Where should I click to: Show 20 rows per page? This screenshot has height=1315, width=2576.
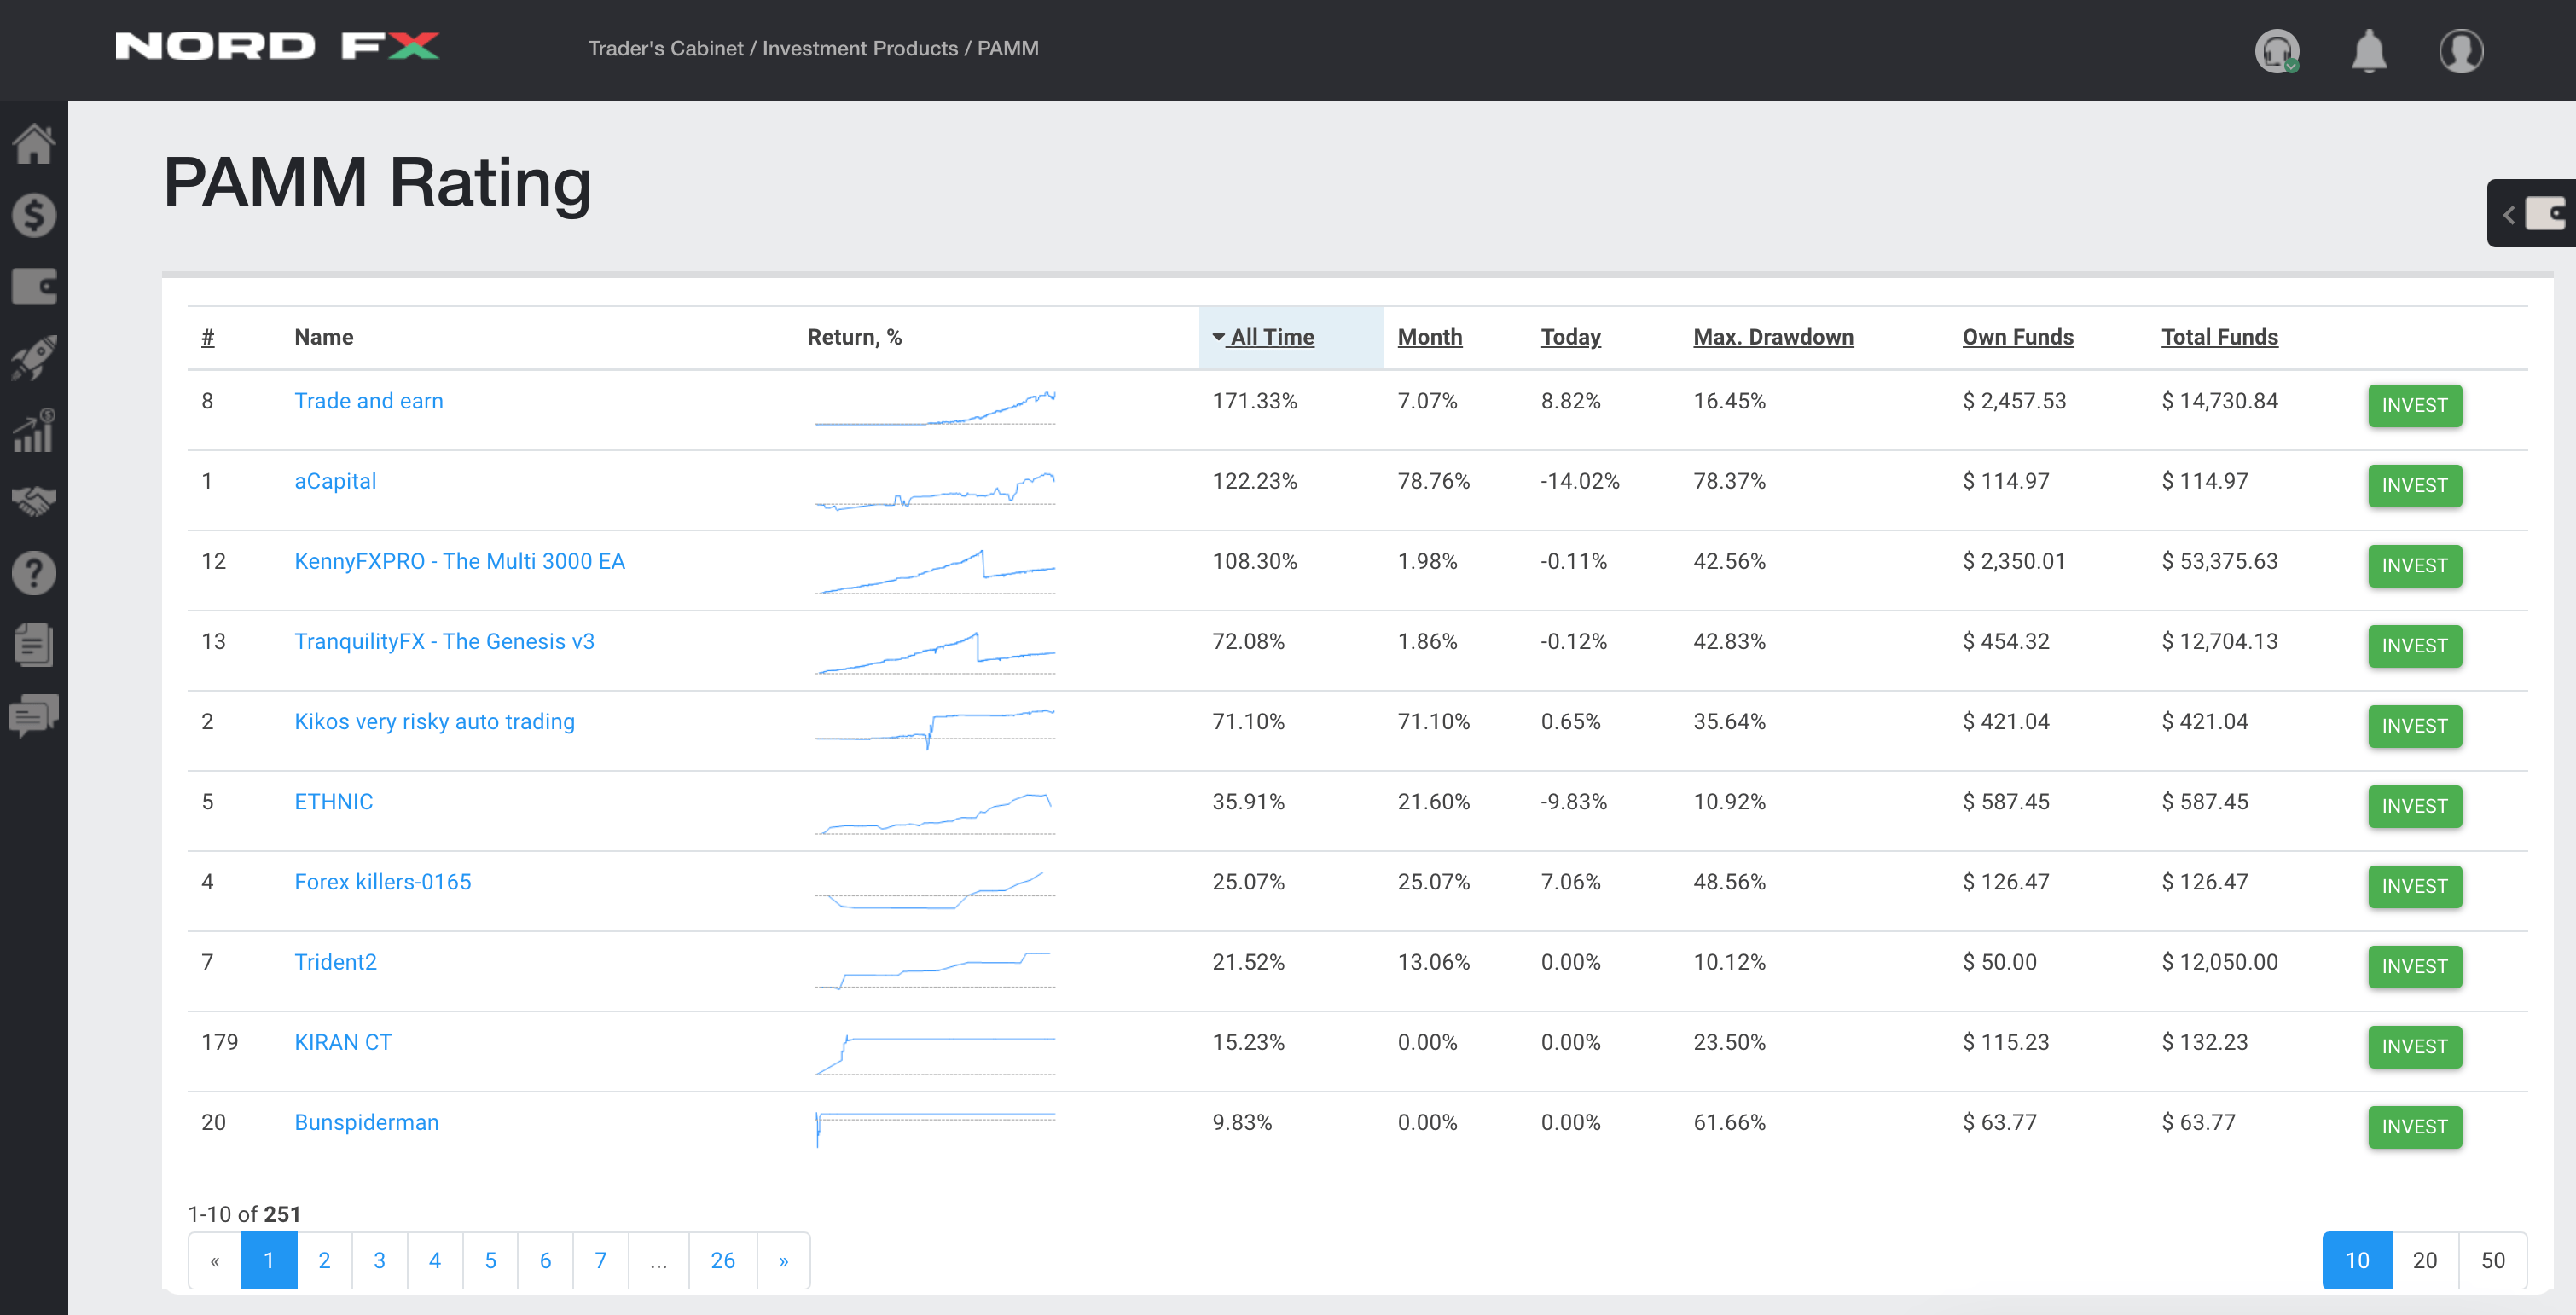click(2425, 1260)
